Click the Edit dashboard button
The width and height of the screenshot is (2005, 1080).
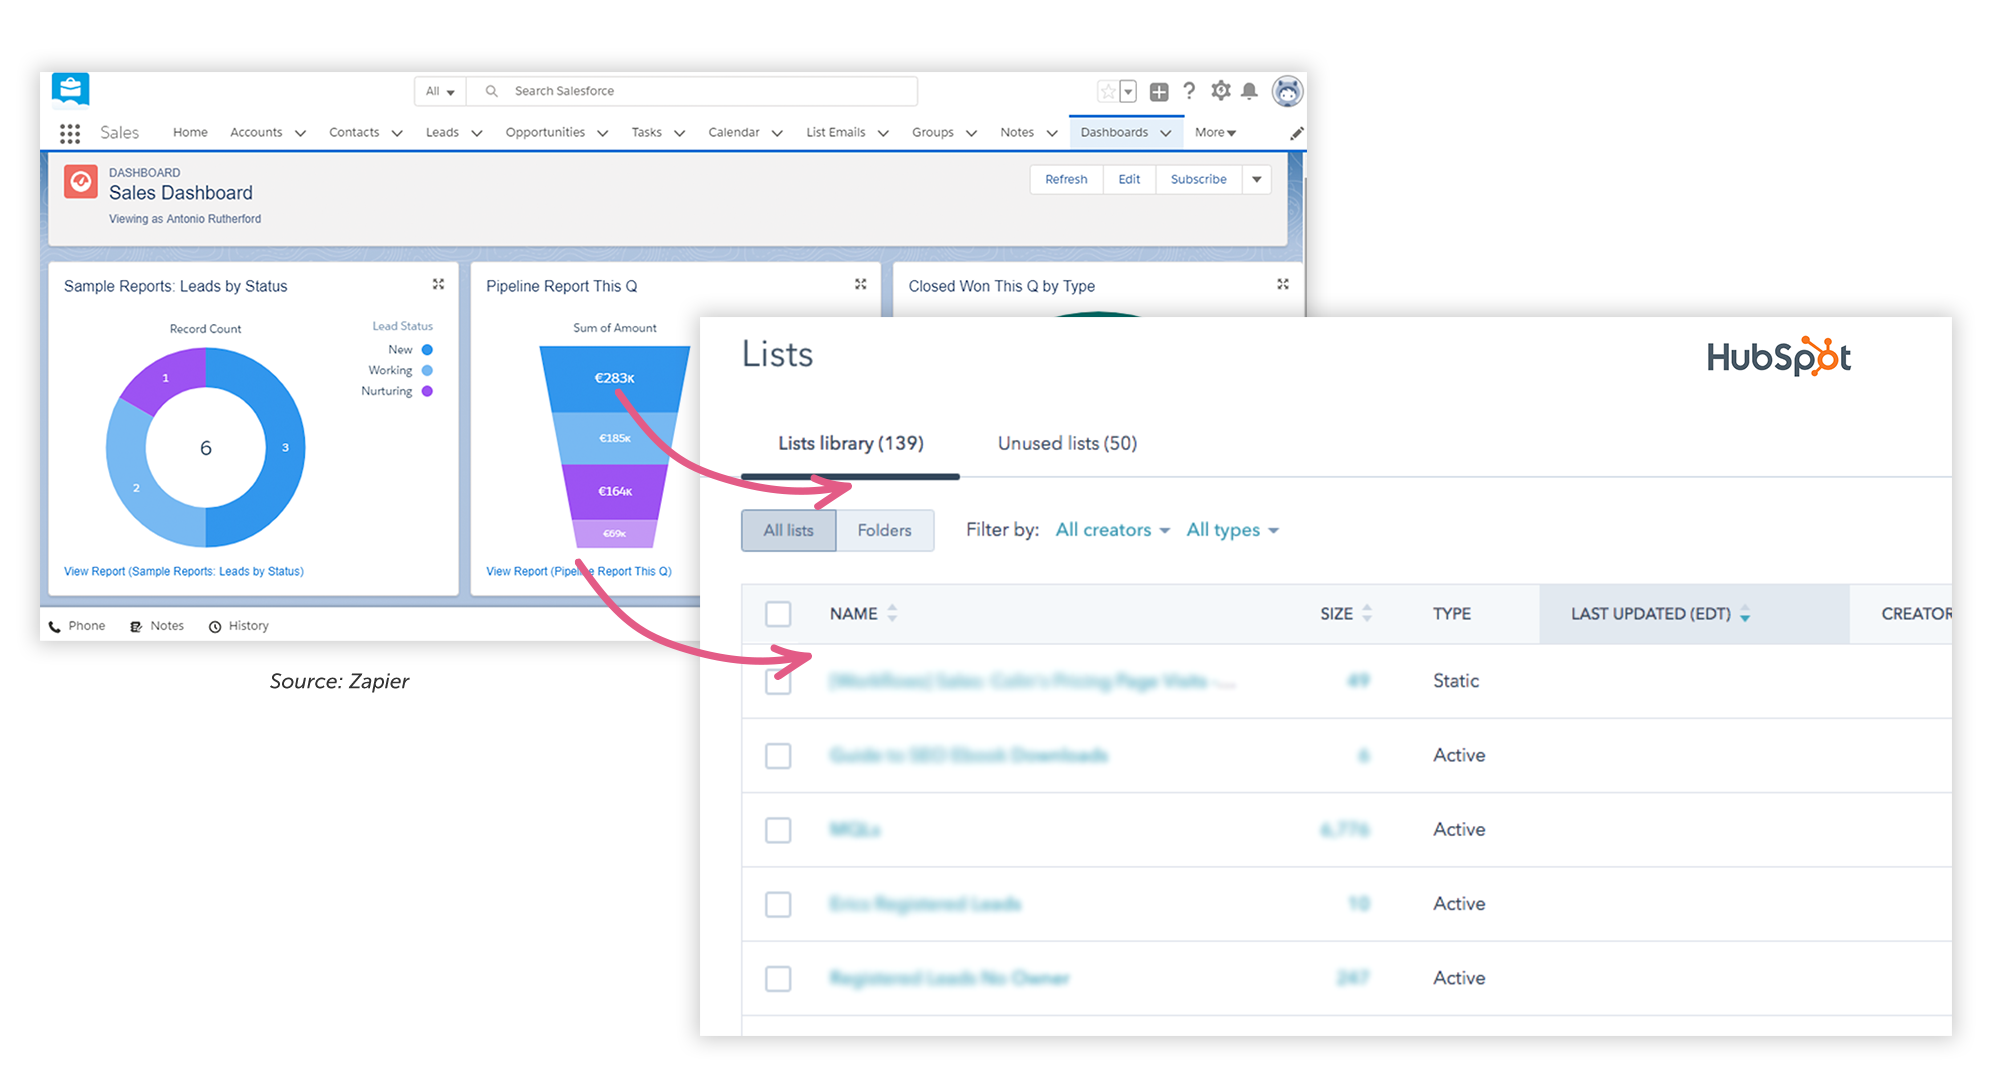point(1129,179)
